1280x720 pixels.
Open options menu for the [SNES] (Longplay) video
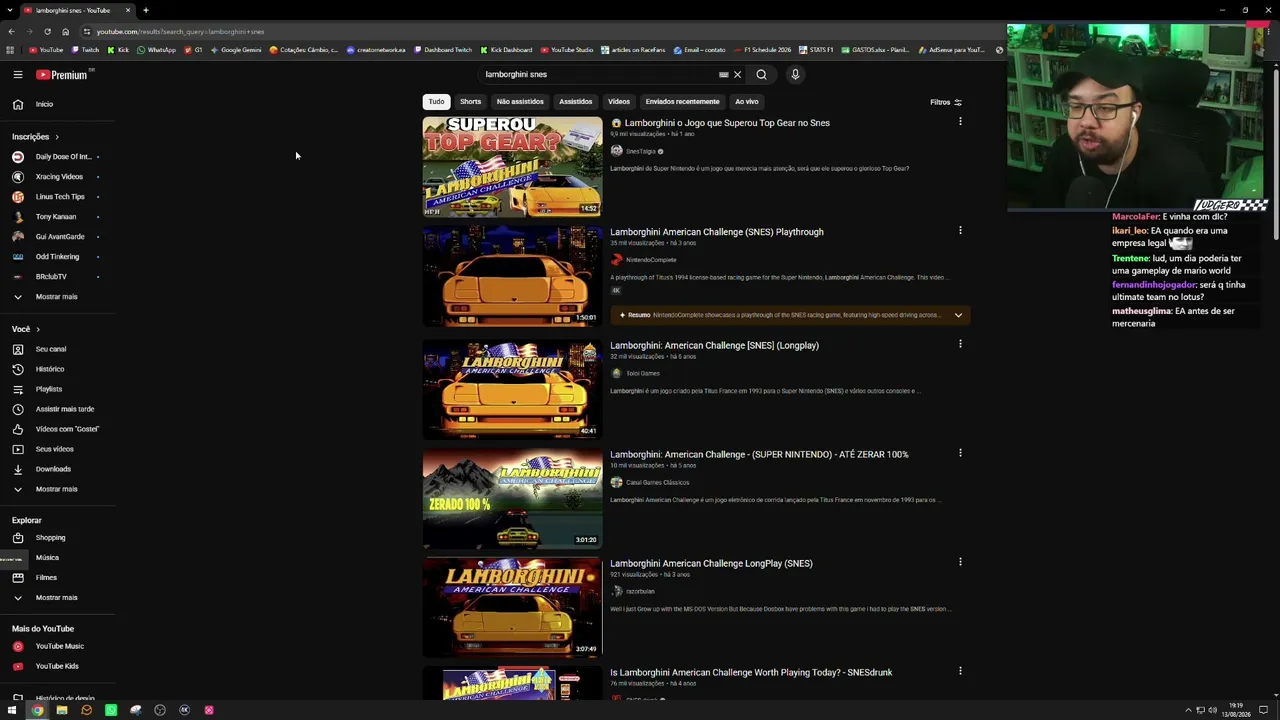point(960,344)
